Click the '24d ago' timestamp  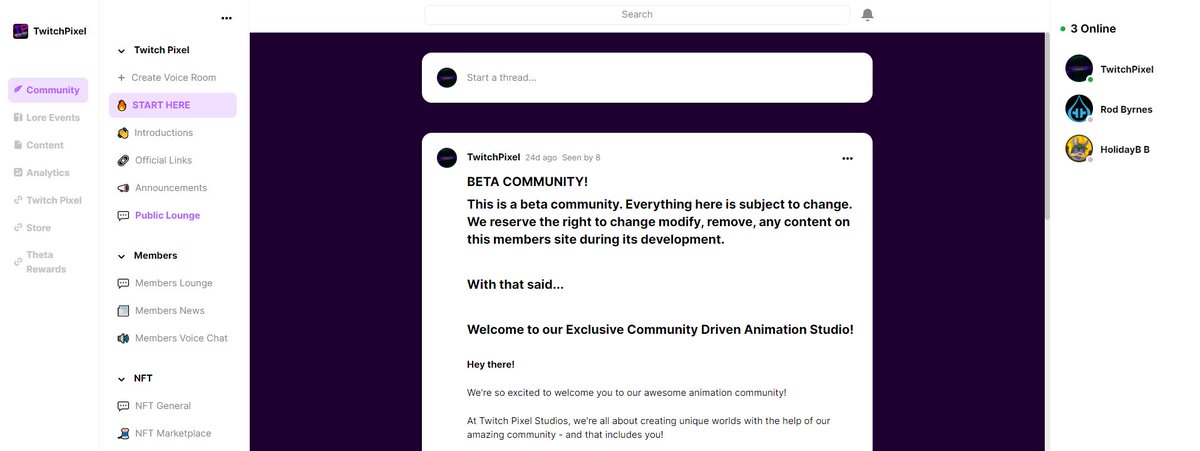[x=541, y=158]
